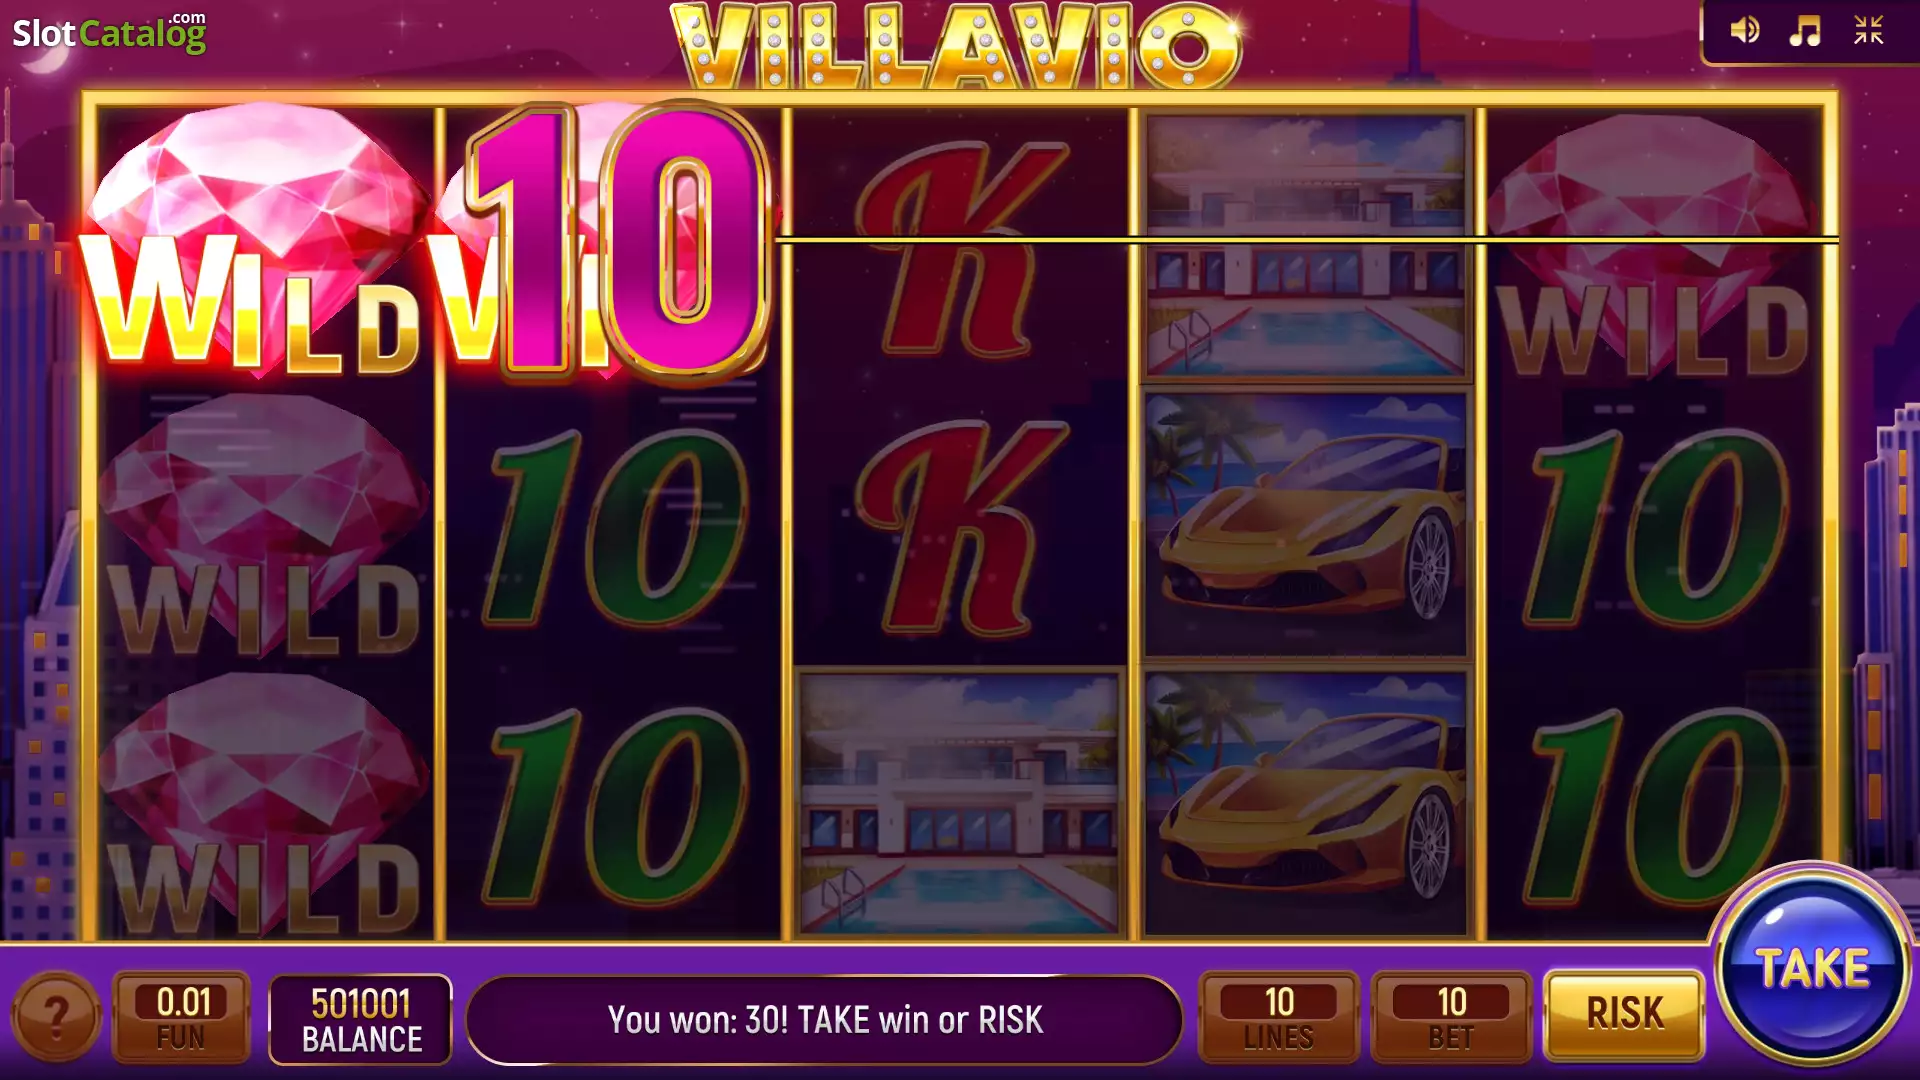Click the villa symbol at top of reel four

coord(1305,246)
